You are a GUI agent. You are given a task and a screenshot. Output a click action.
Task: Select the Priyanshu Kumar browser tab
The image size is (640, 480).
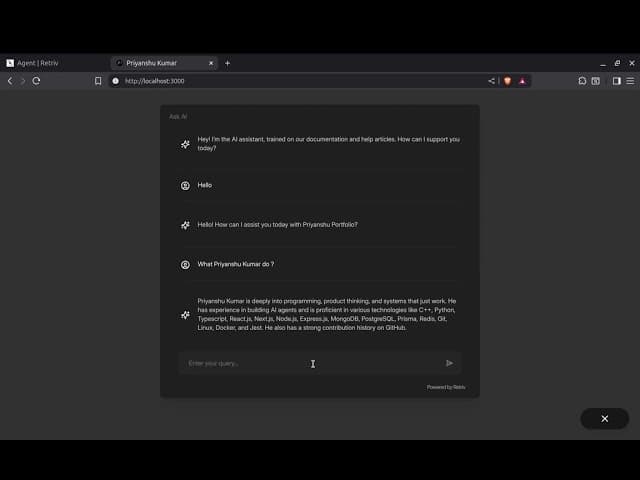[164, 63]
